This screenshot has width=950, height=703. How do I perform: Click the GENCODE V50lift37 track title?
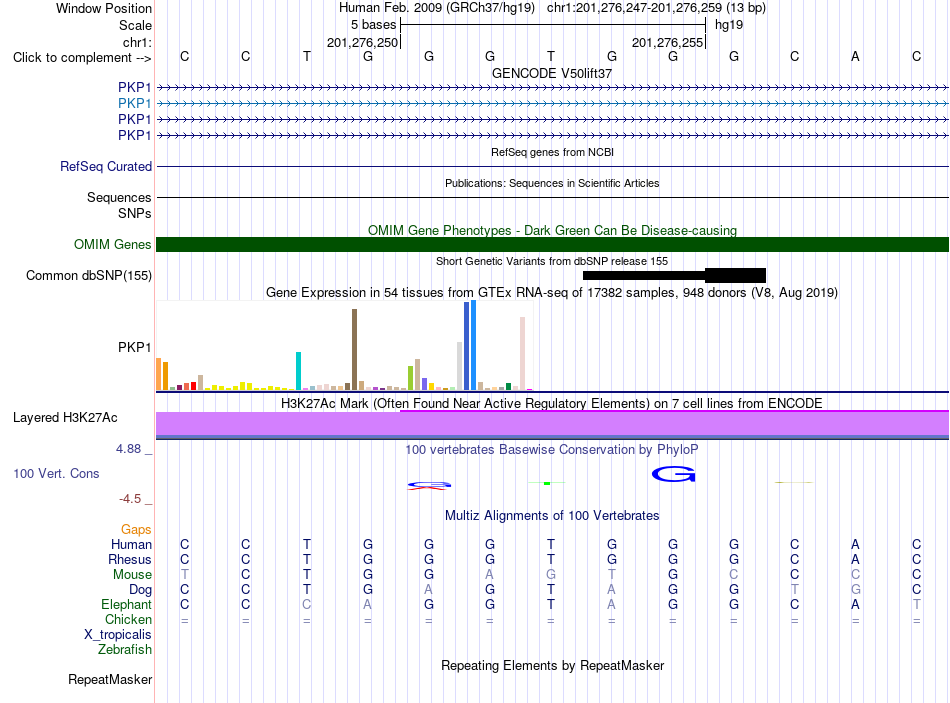tap(552, 73)
